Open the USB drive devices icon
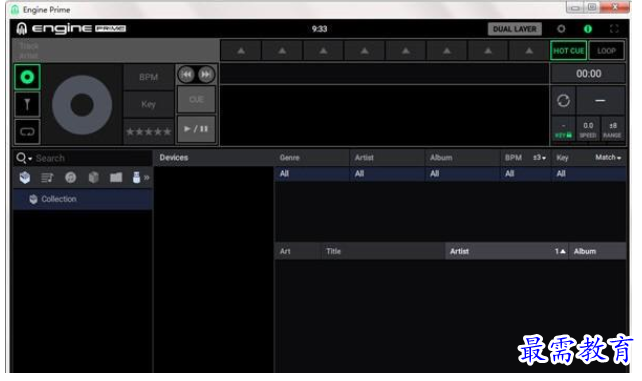Screen dimensions: 642x381 point(136,177)
